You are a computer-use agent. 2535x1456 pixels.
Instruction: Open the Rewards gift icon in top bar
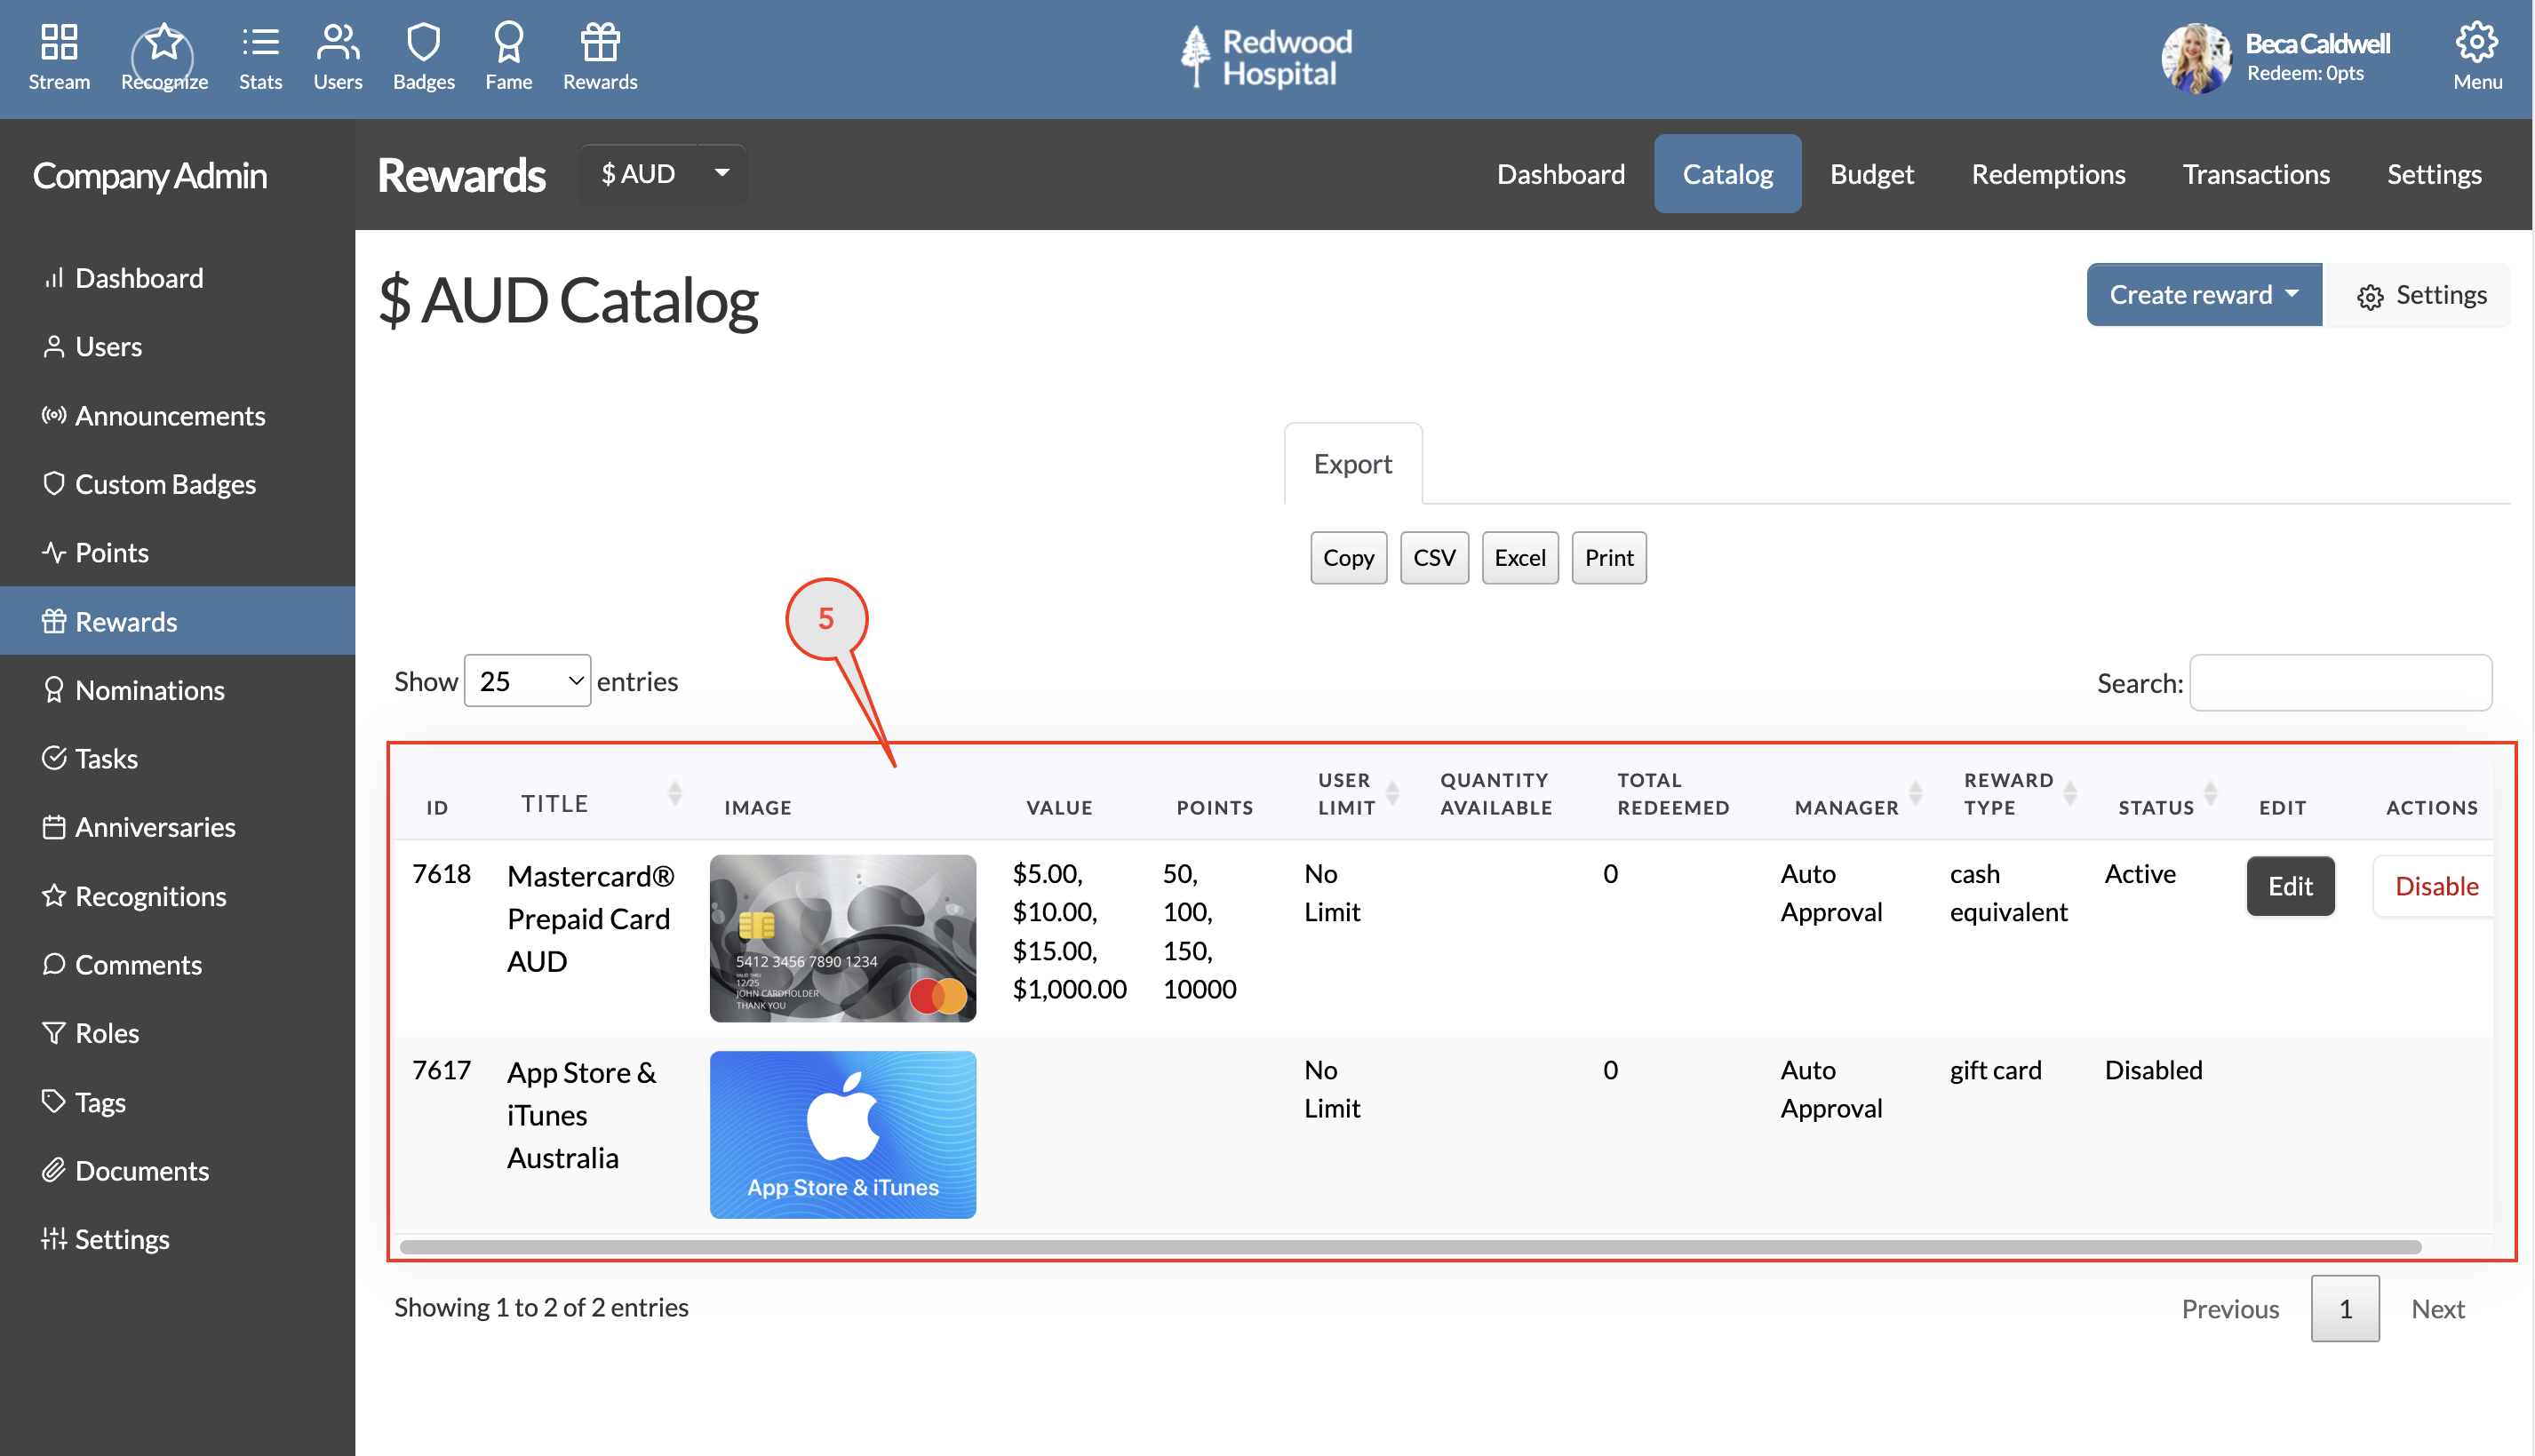coord(600,57)
